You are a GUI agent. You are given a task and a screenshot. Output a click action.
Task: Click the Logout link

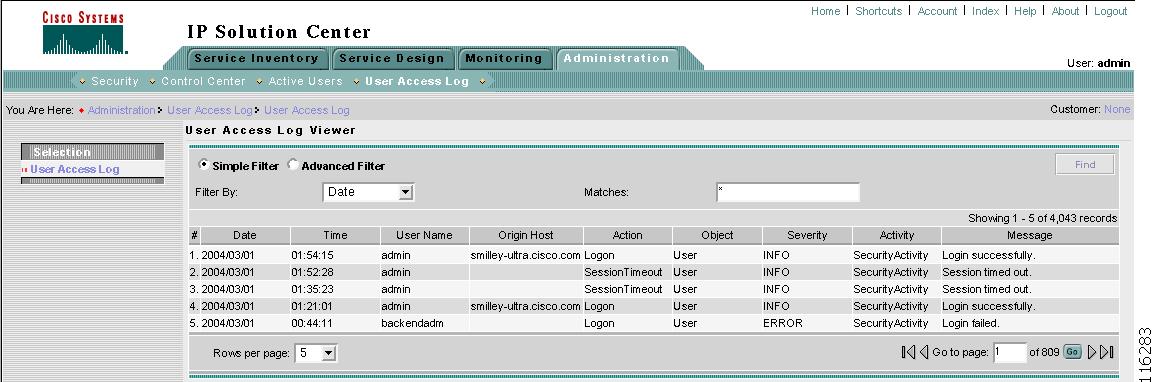tap(1110, 11)
